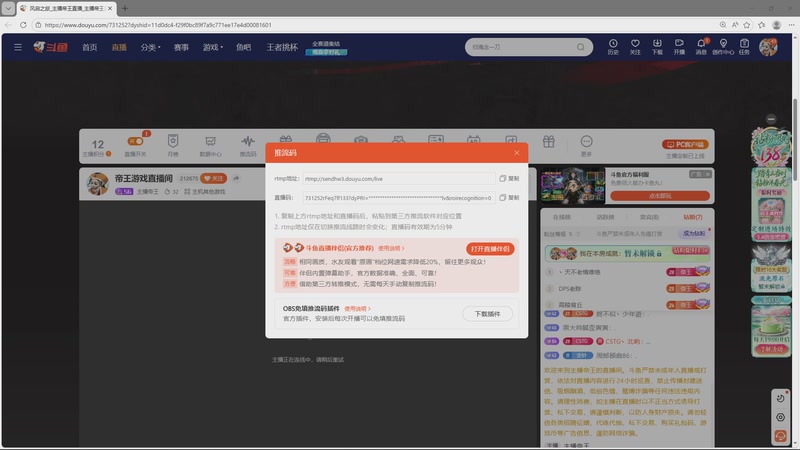Viewport: 800px width, 450px height.
Task: Expand the 游戏 games dropdown
Action: click(x=213, y=47)
